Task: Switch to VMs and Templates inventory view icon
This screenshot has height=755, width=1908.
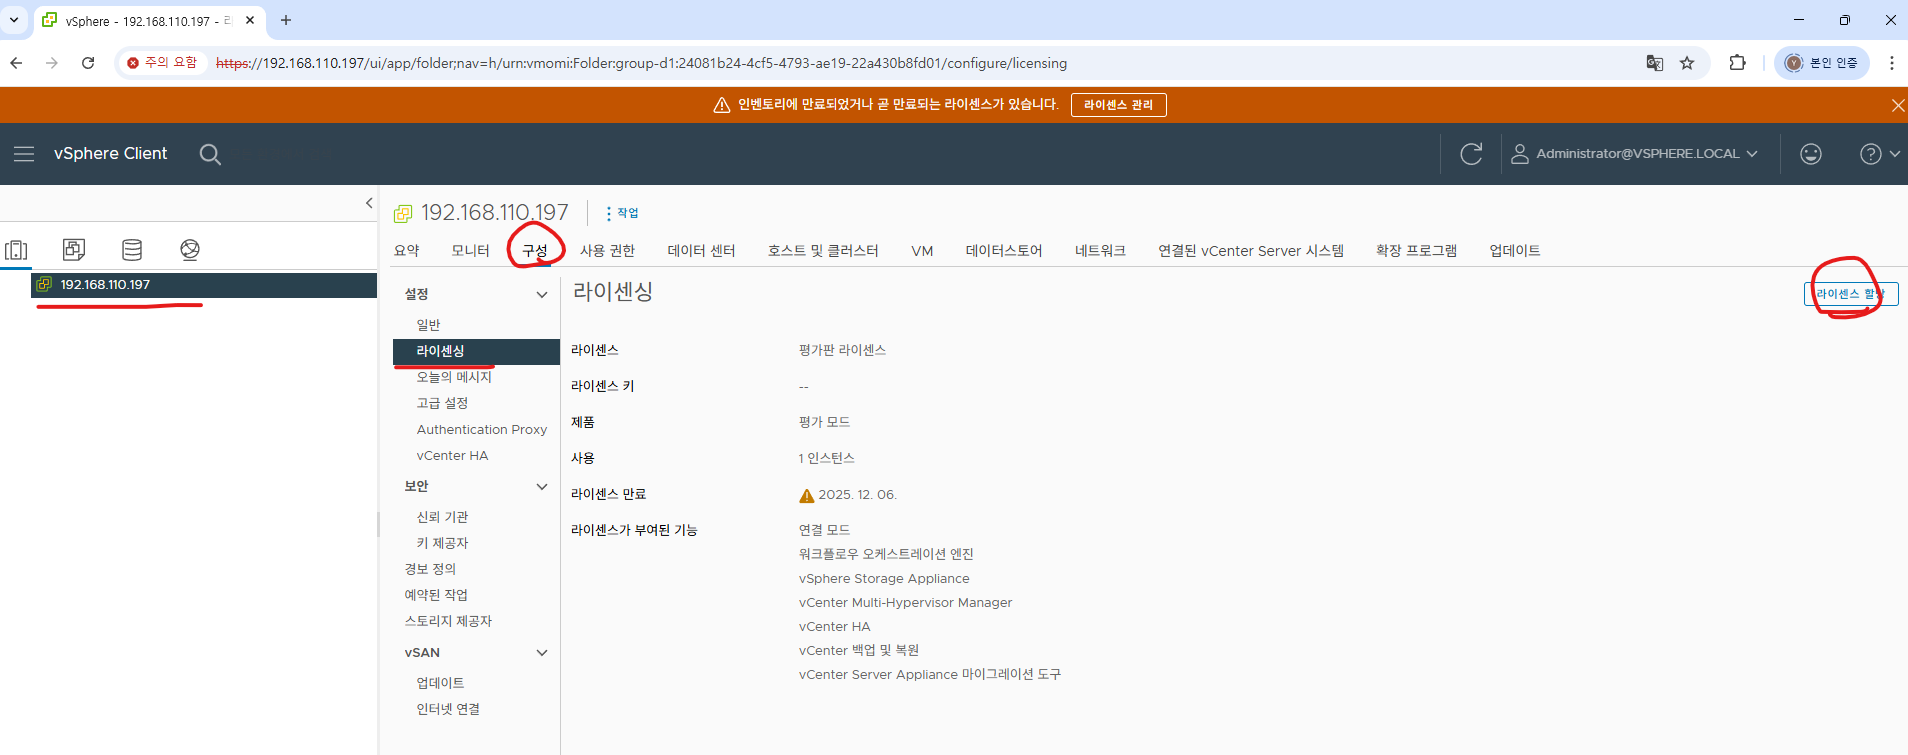Action: [x=74, y=250]
